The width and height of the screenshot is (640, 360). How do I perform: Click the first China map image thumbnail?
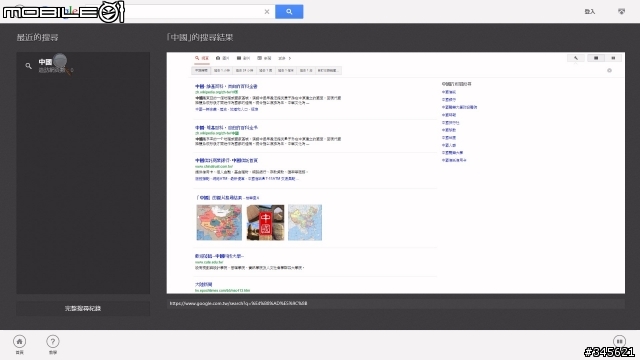219,222
